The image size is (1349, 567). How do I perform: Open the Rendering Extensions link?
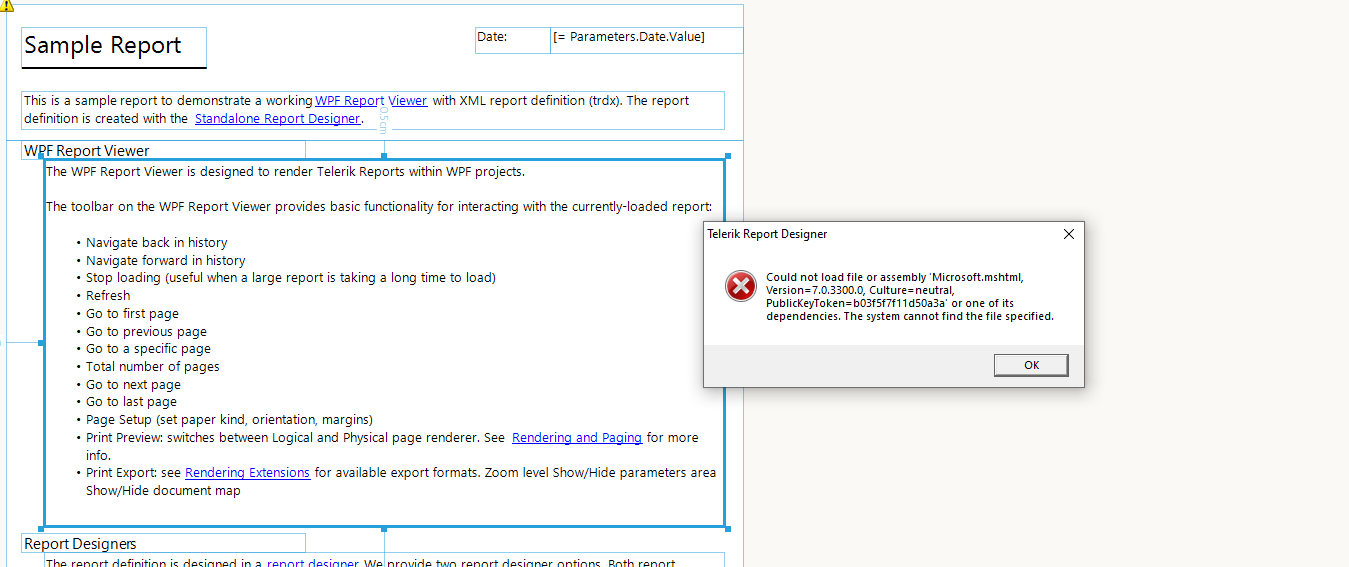point(247,472)
